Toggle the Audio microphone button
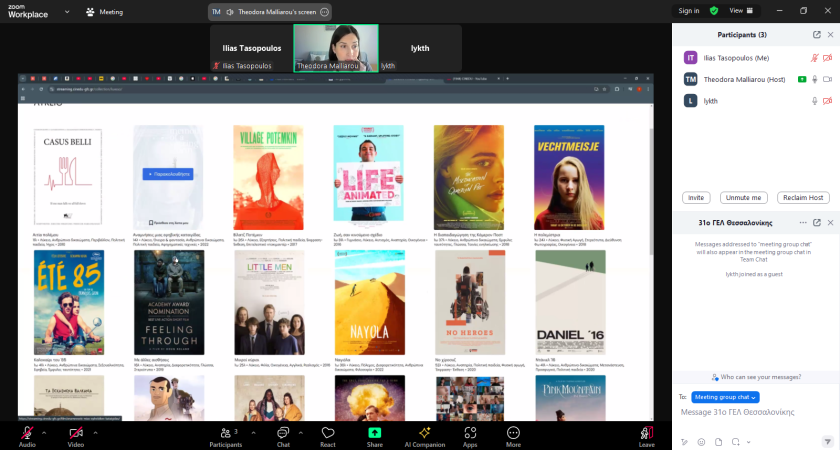The width and height of the screenshot is (840, 450). tap(27, 436)
